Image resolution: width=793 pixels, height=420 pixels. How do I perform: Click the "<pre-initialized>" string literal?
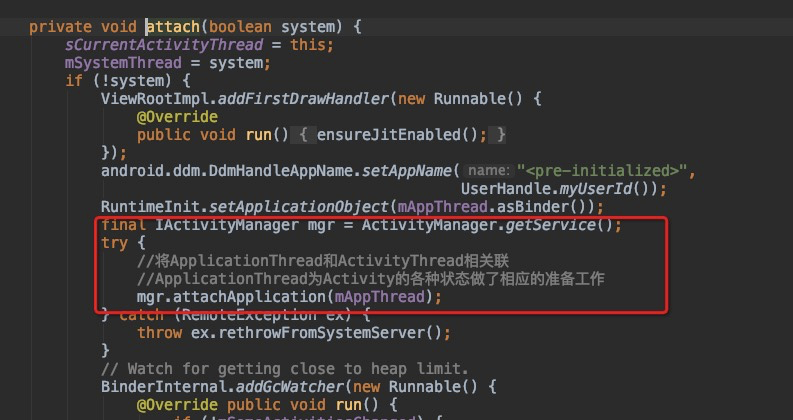(602, 171)
